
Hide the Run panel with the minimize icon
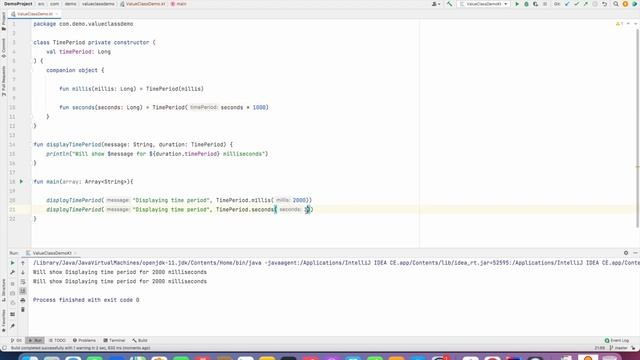click(x=635, y=253)
